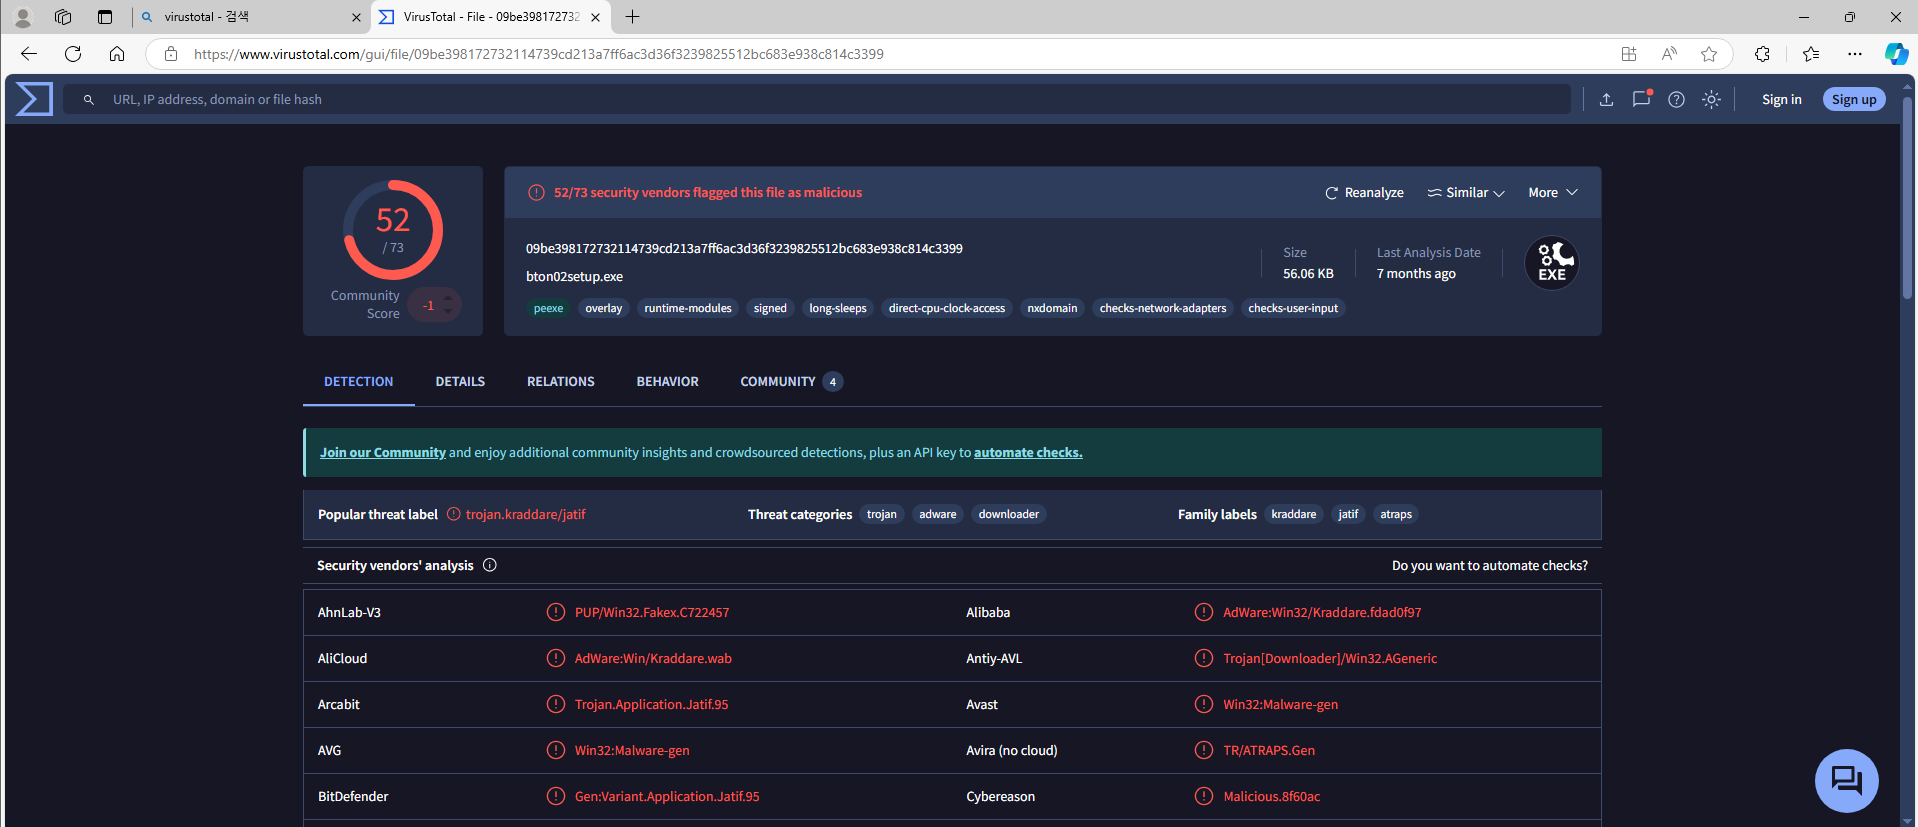Click the Sign up button
Viewport: 1918px width, 827px height.
coord(1854,99)
